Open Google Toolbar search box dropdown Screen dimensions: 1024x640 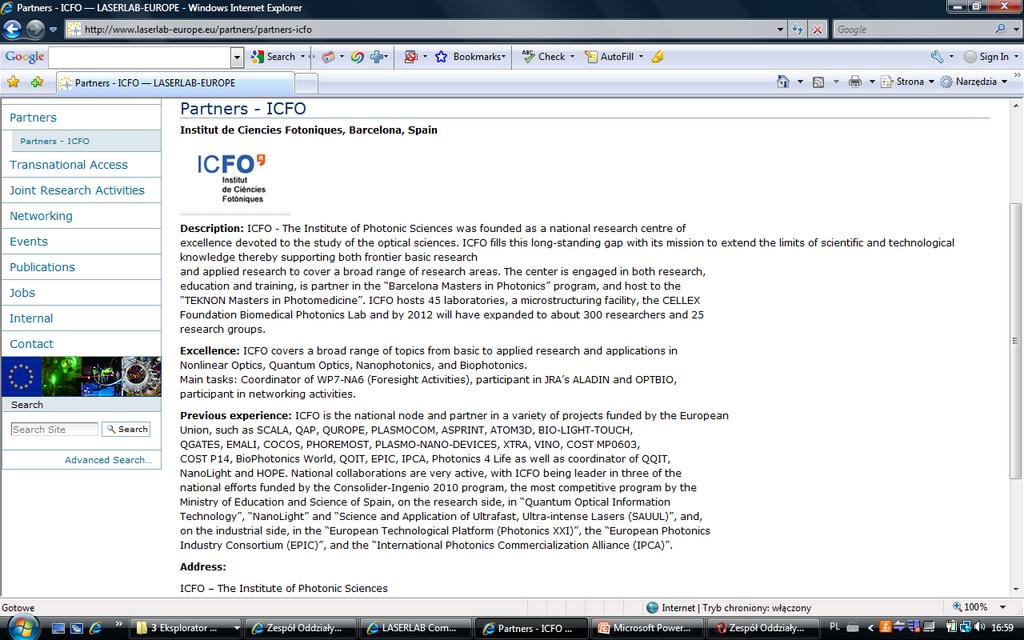tap(237, 57)
